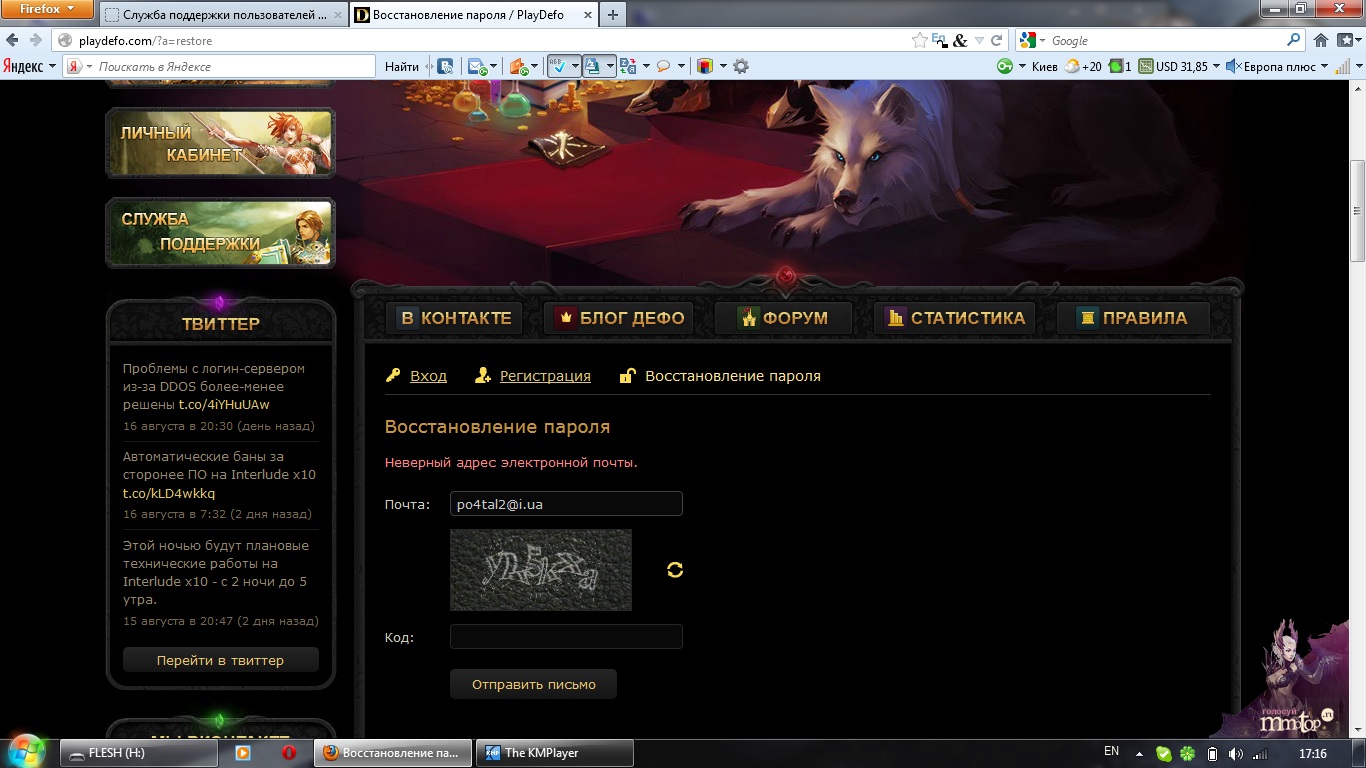Click the 17:16 system clock
This screenshot has height=768, width=1366.
(x=1313, y=753)
